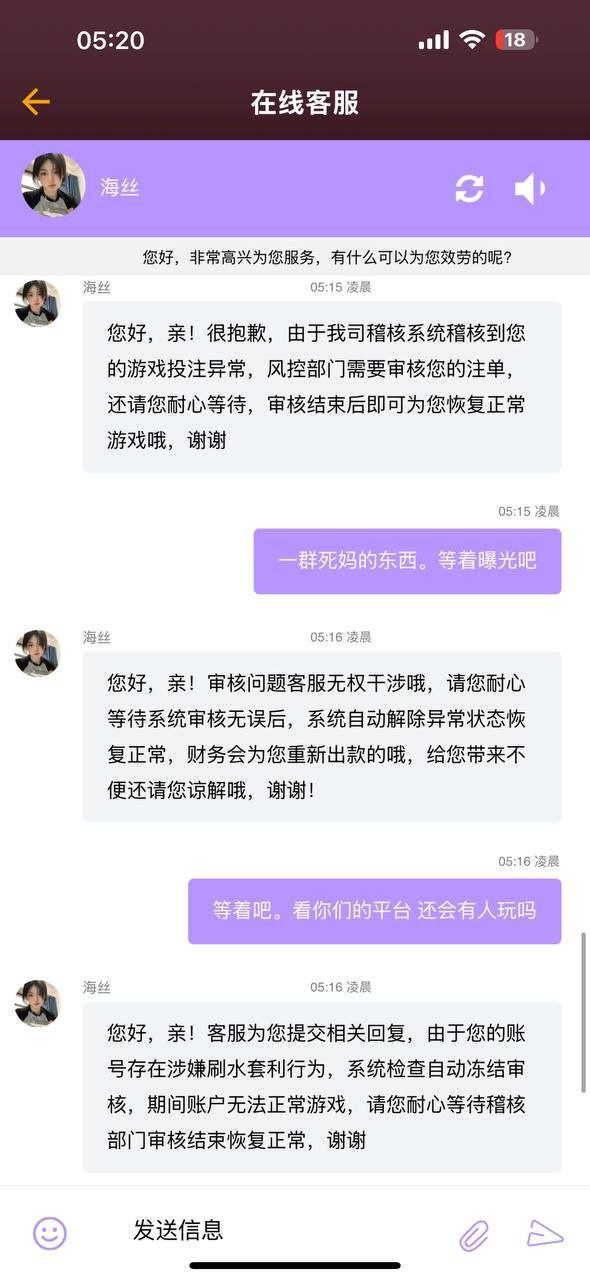The height and width of the screenshot is (1280, 590).
Task: Tap the refresh chat icon
Action: tap(469, 188)
